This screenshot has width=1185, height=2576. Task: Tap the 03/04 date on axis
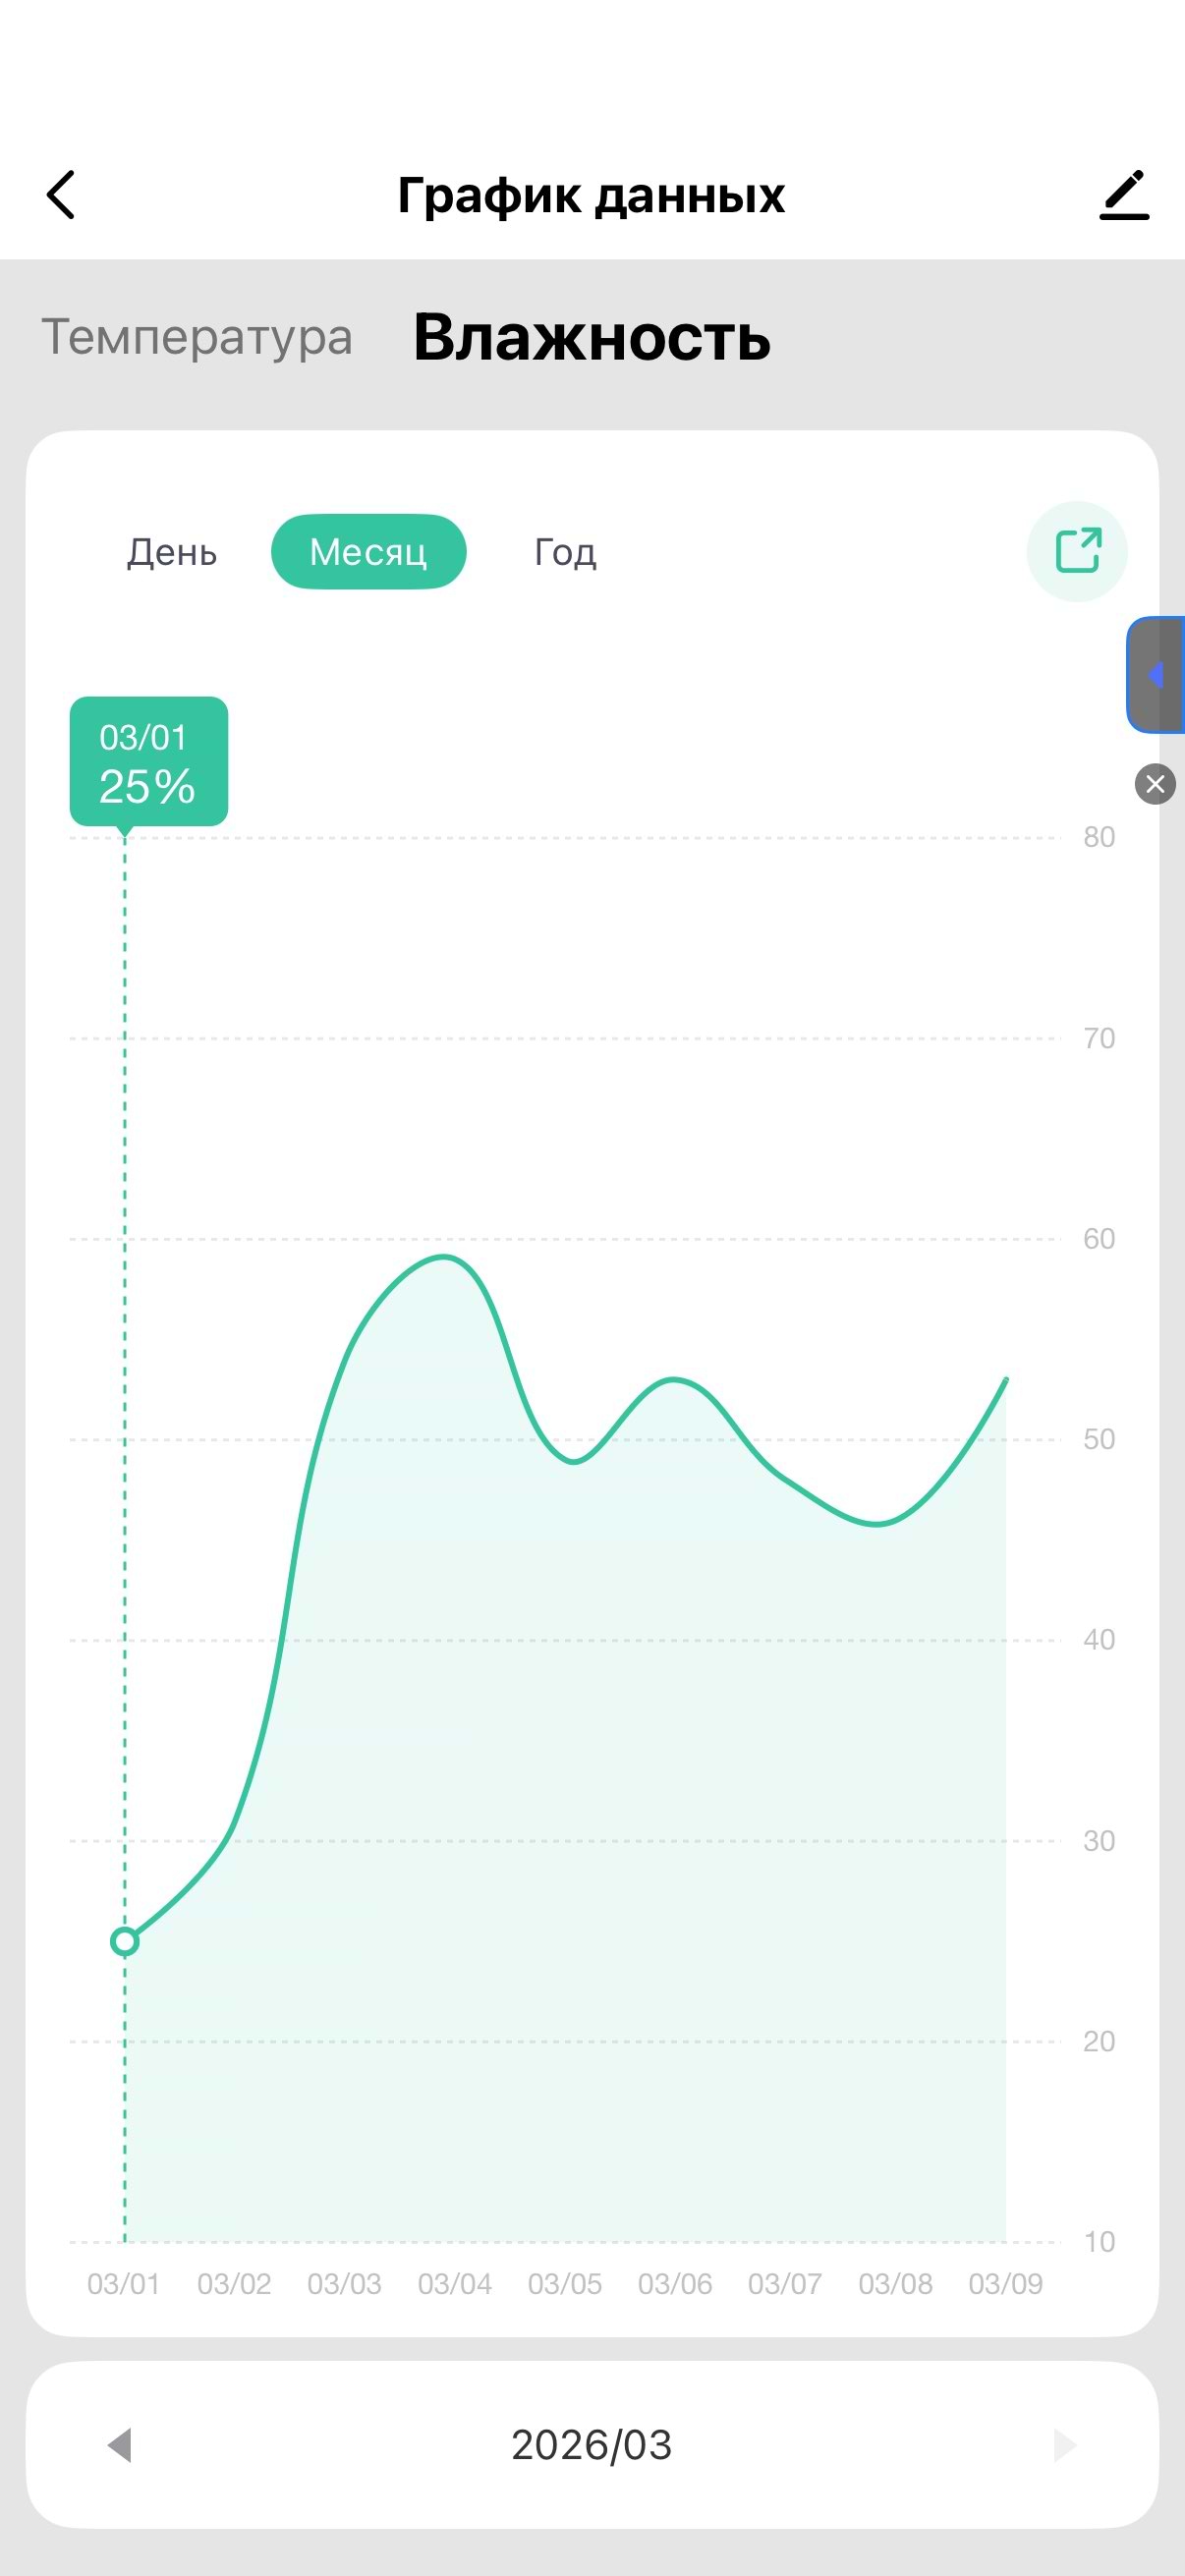tap(455, 2283)
